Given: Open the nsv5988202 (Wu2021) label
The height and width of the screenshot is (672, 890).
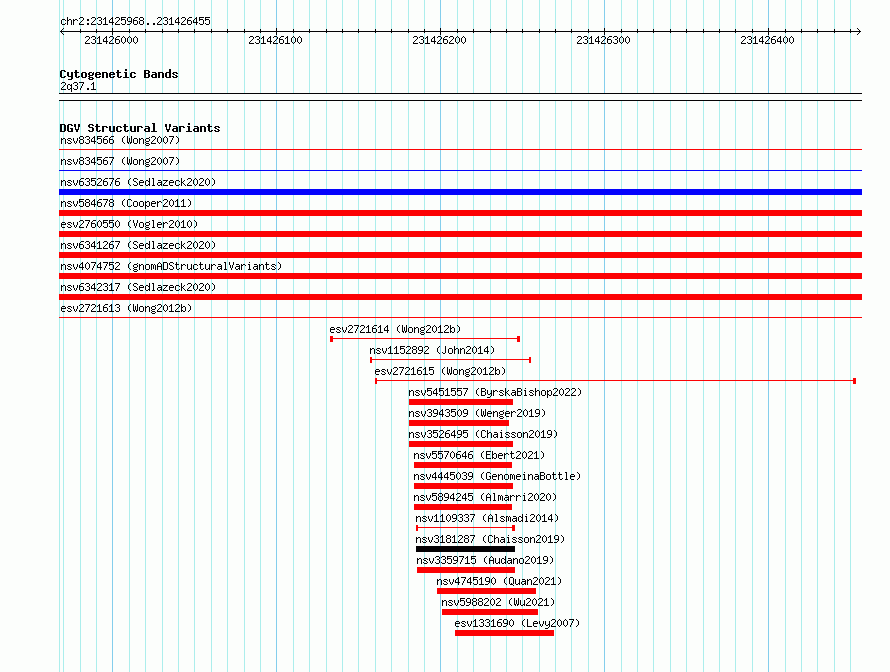Looking at the screenshot, I should click(x=498, y=602).
